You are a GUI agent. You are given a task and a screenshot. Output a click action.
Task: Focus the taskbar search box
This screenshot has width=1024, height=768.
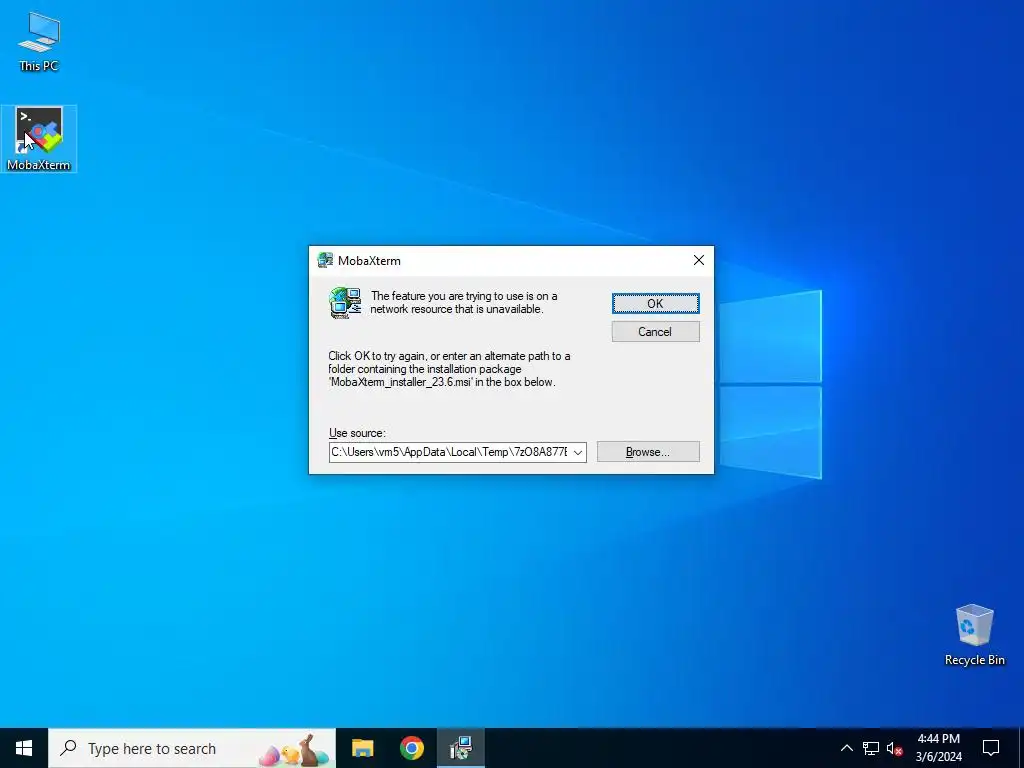(192, 748)
